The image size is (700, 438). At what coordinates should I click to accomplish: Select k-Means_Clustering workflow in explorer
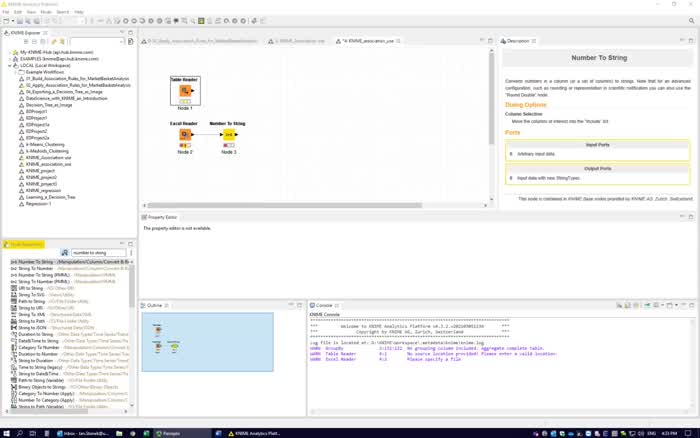(x=47, y=144)
